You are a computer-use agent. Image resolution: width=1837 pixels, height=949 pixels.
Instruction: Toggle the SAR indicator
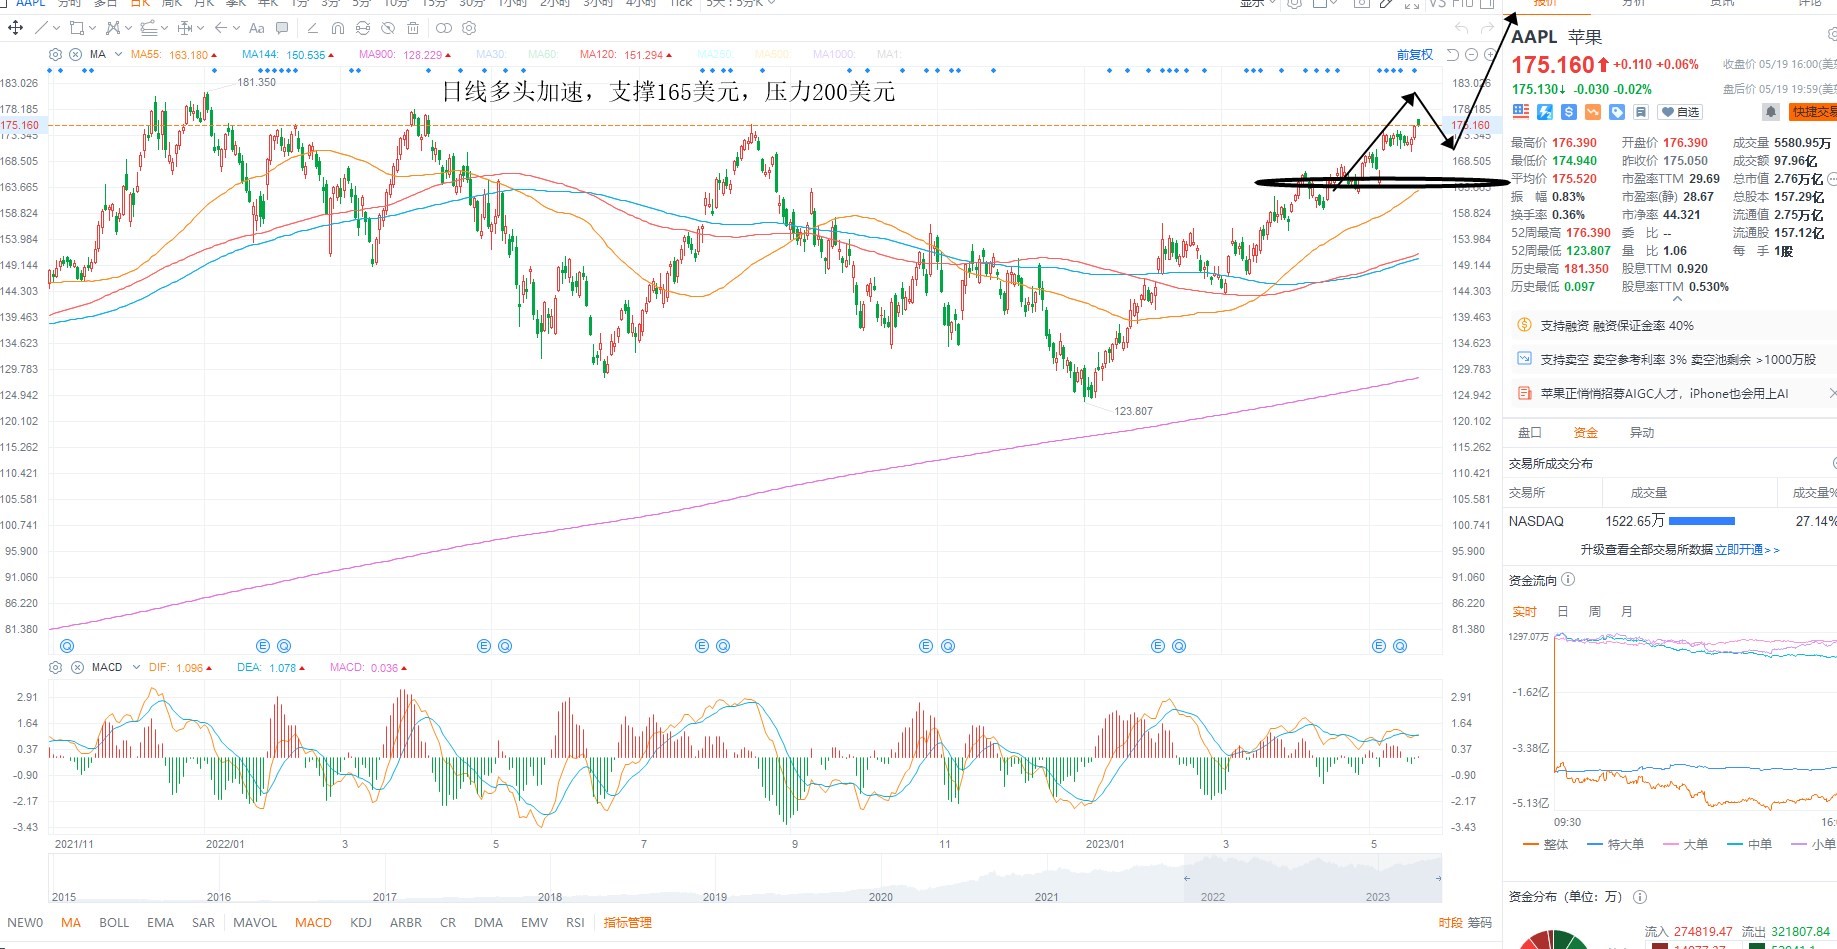coord(203,923)
